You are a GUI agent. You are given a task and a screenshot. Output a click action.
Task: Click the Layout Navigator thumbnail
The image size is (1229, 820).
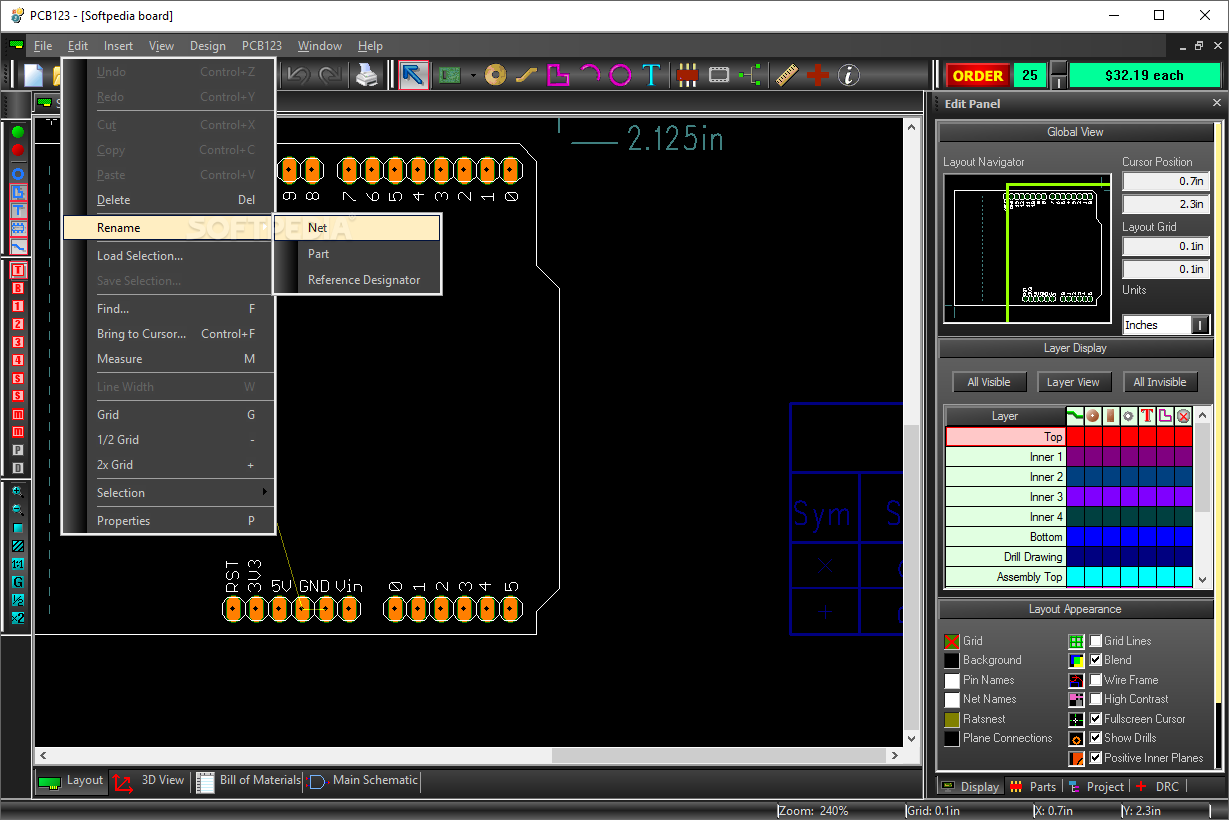[x=1027, y=248]
